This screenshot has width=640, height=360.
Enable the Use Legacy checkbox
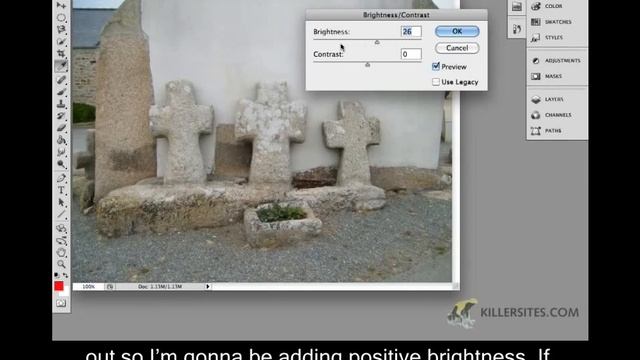point(436,82)
